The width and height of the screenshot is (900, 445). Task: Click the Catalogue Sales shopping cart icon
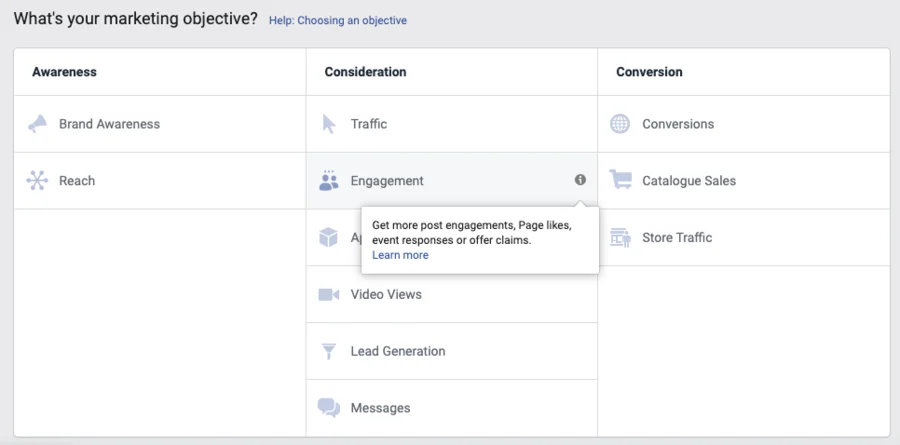[620, 181]
